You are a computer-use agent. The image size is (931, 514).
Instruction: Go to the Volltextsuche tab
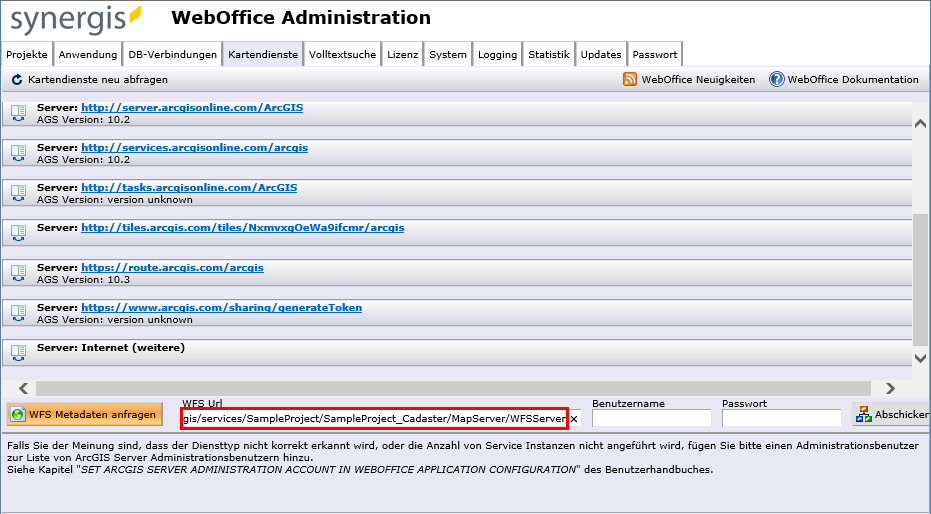pos(343,54)
